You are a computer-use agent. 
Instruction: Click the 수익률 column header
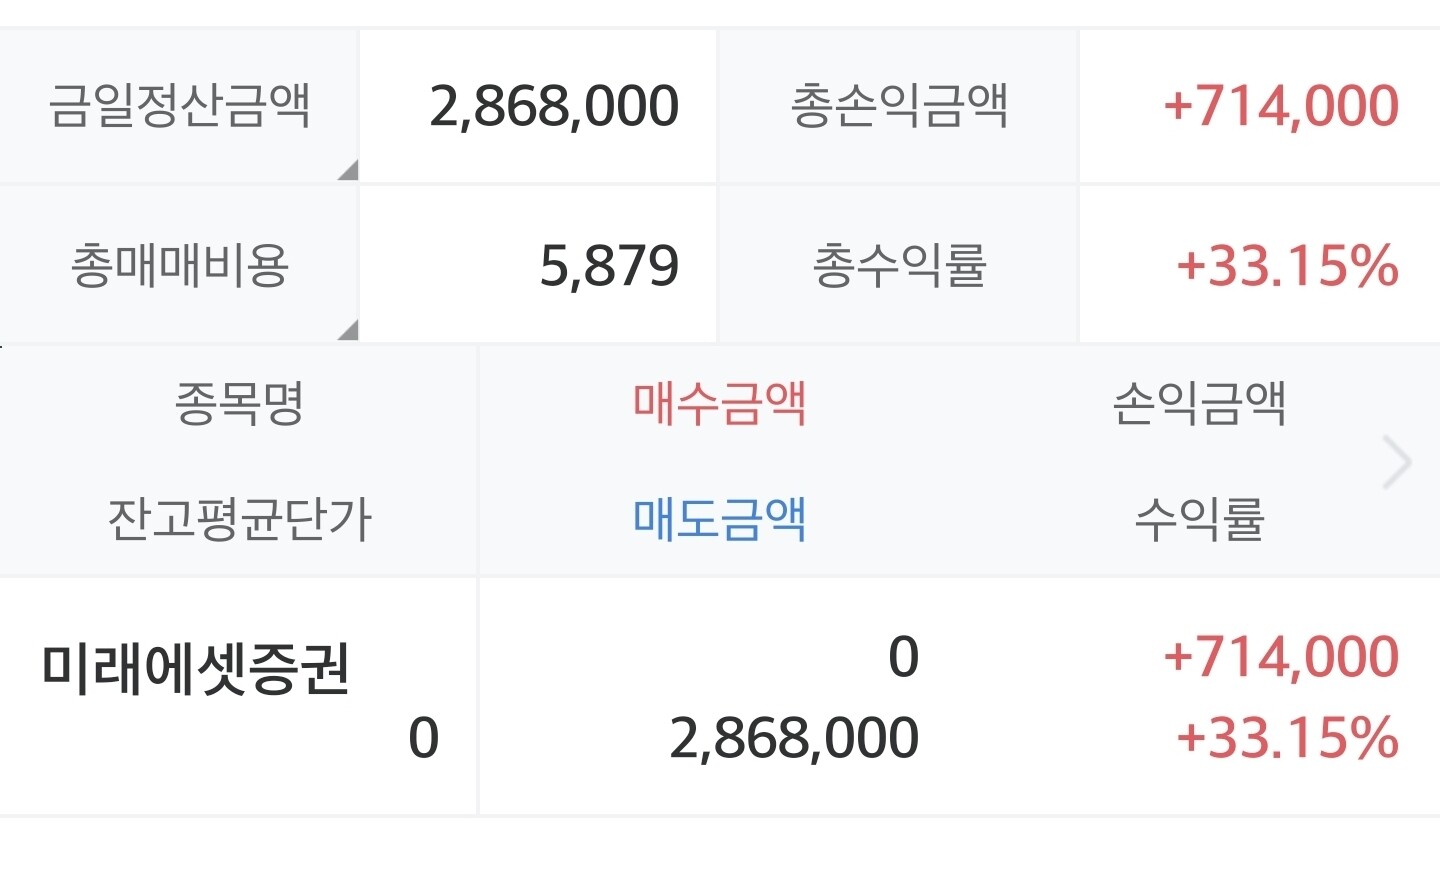[1198, 519]
